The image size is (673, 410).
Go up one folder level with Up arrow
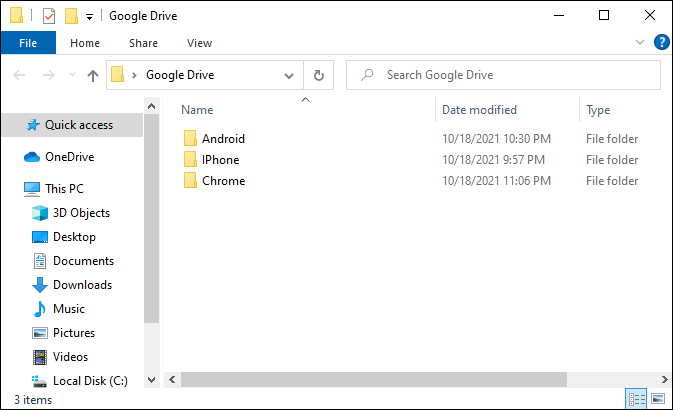click(93, 76)
